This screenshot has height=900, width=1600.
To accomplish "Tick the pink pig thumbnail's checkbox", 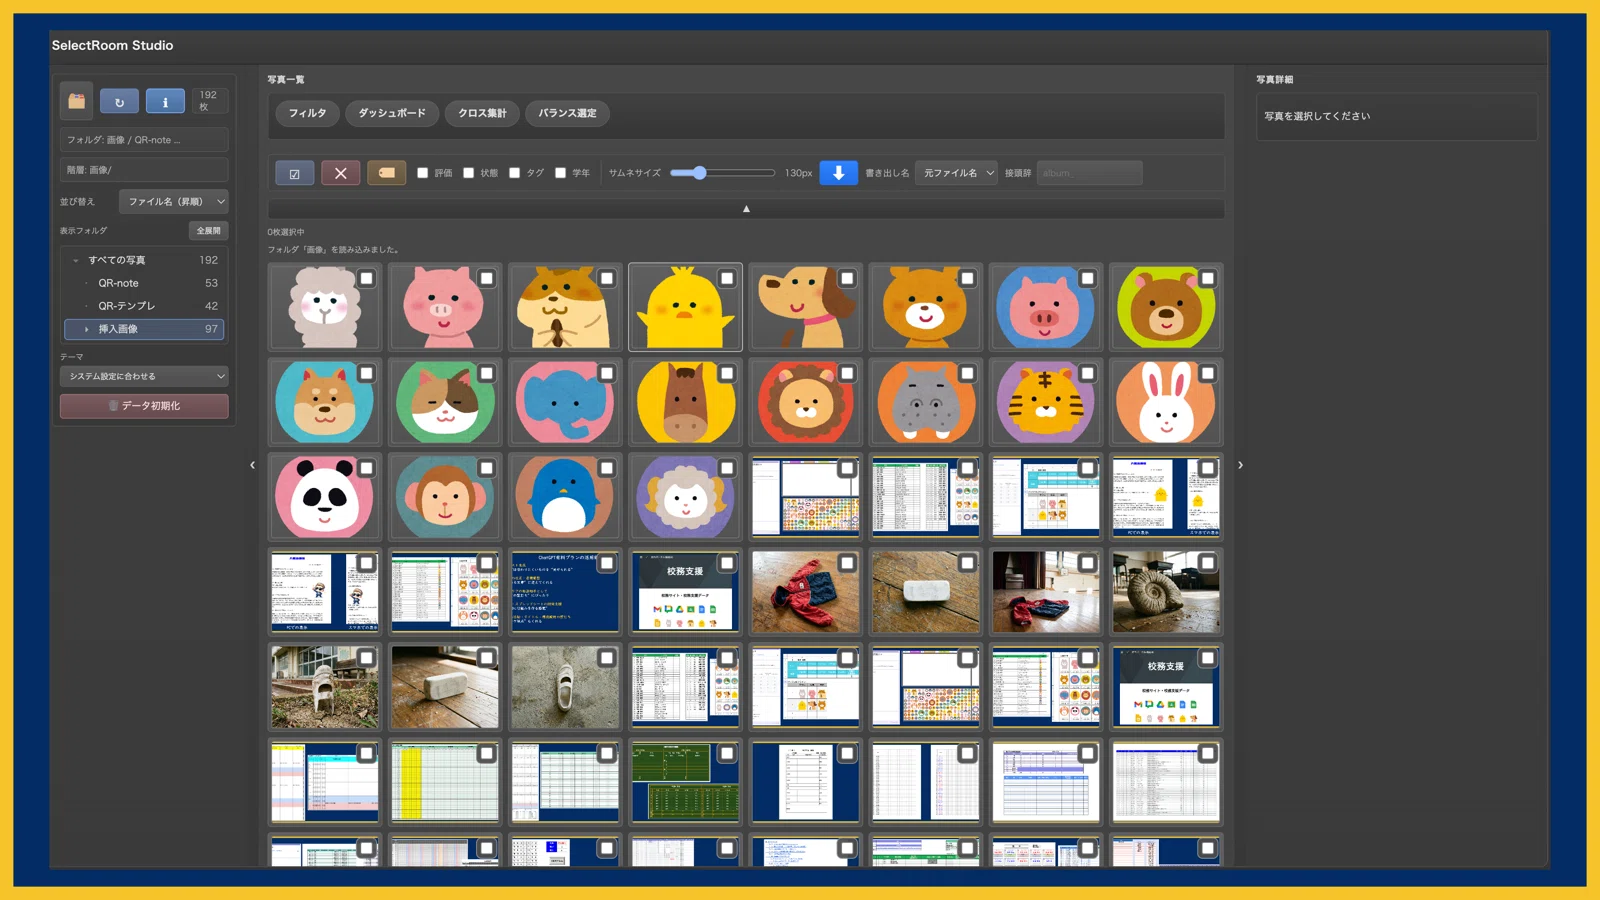I will pyautogui.click(x=486, y=279).
